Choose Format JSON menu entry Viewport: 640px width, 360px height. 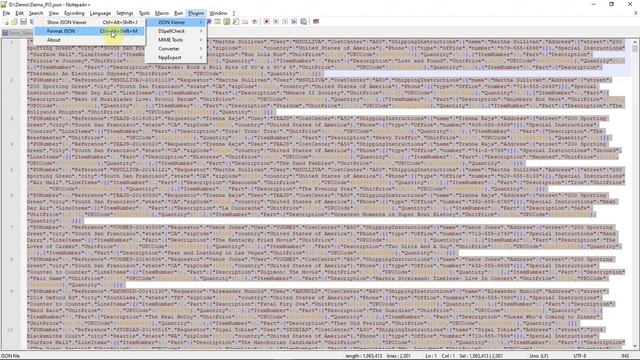tap(89, 31)
